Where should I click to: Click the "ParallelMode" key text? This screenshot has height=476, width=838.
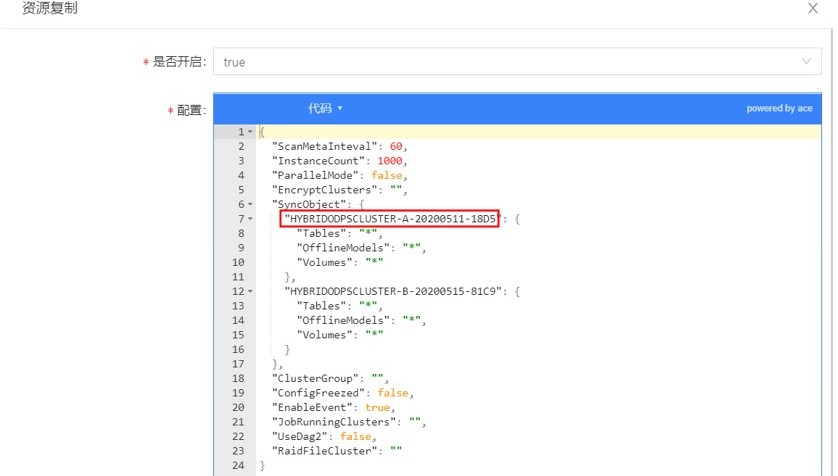click(315, 175)
